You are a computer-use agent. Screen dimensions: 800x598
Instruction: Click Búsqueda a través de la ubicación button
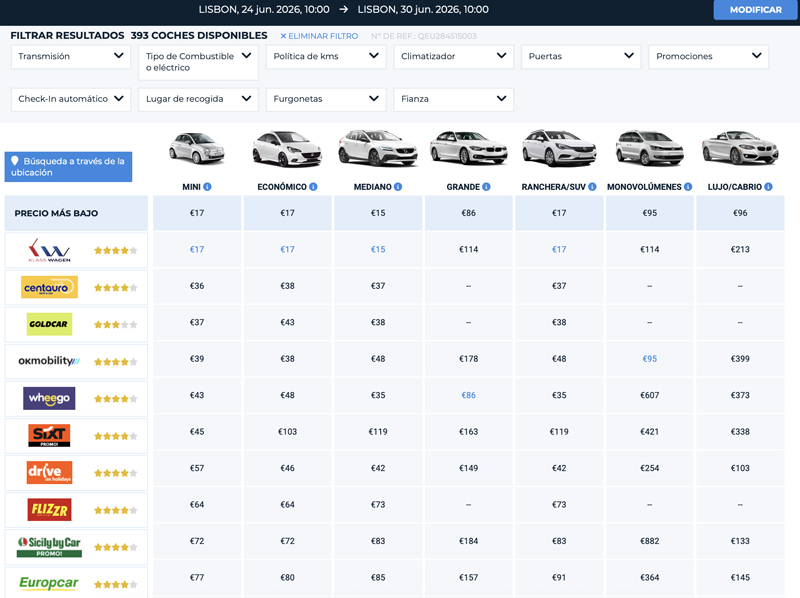[x=68, y=167]
